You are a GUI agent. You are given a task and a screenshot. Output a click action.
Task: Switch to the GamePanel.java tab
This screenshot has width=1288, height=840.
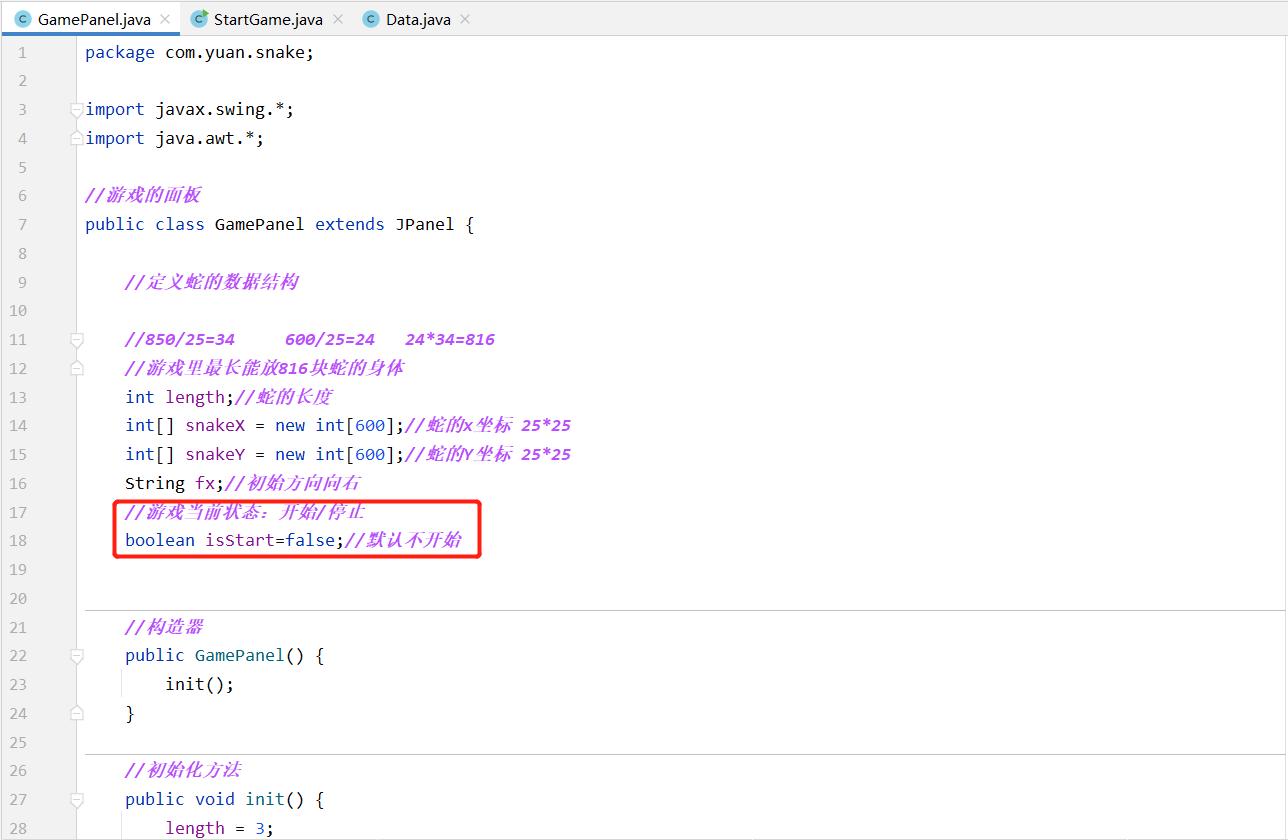[92, 19]
